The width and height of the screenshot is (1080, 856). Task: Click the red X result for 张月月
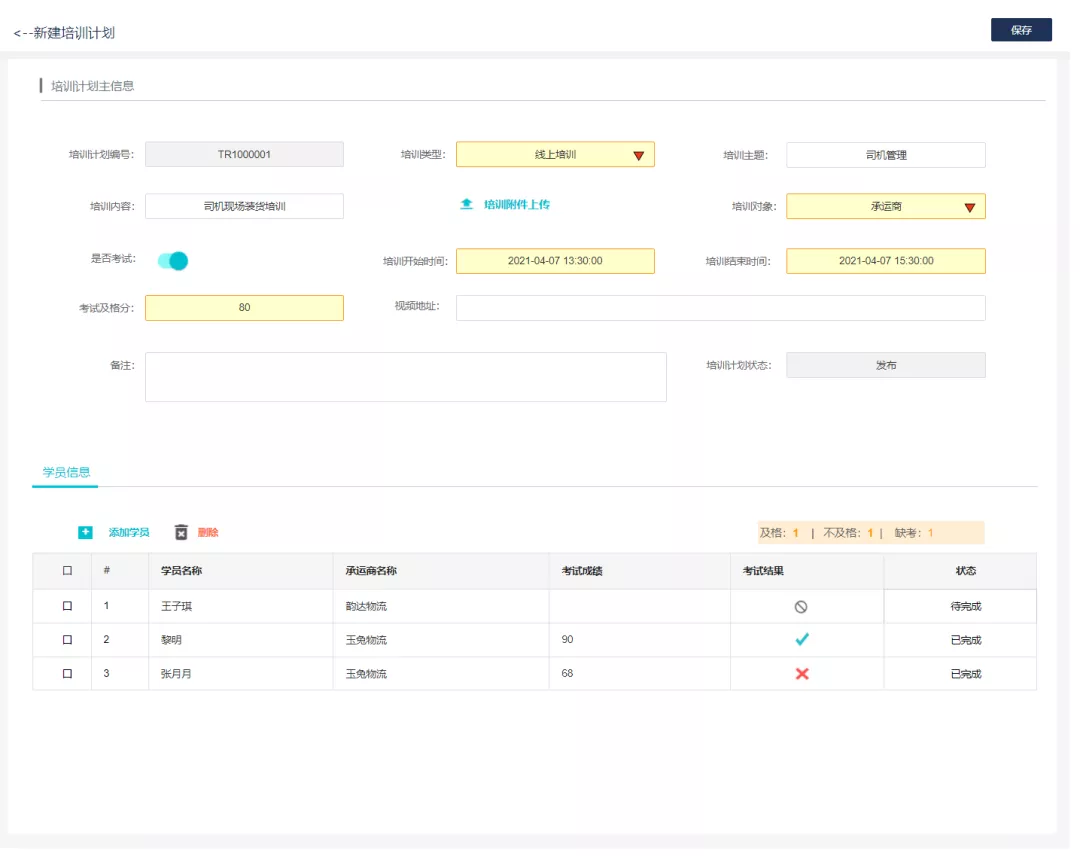801,674
